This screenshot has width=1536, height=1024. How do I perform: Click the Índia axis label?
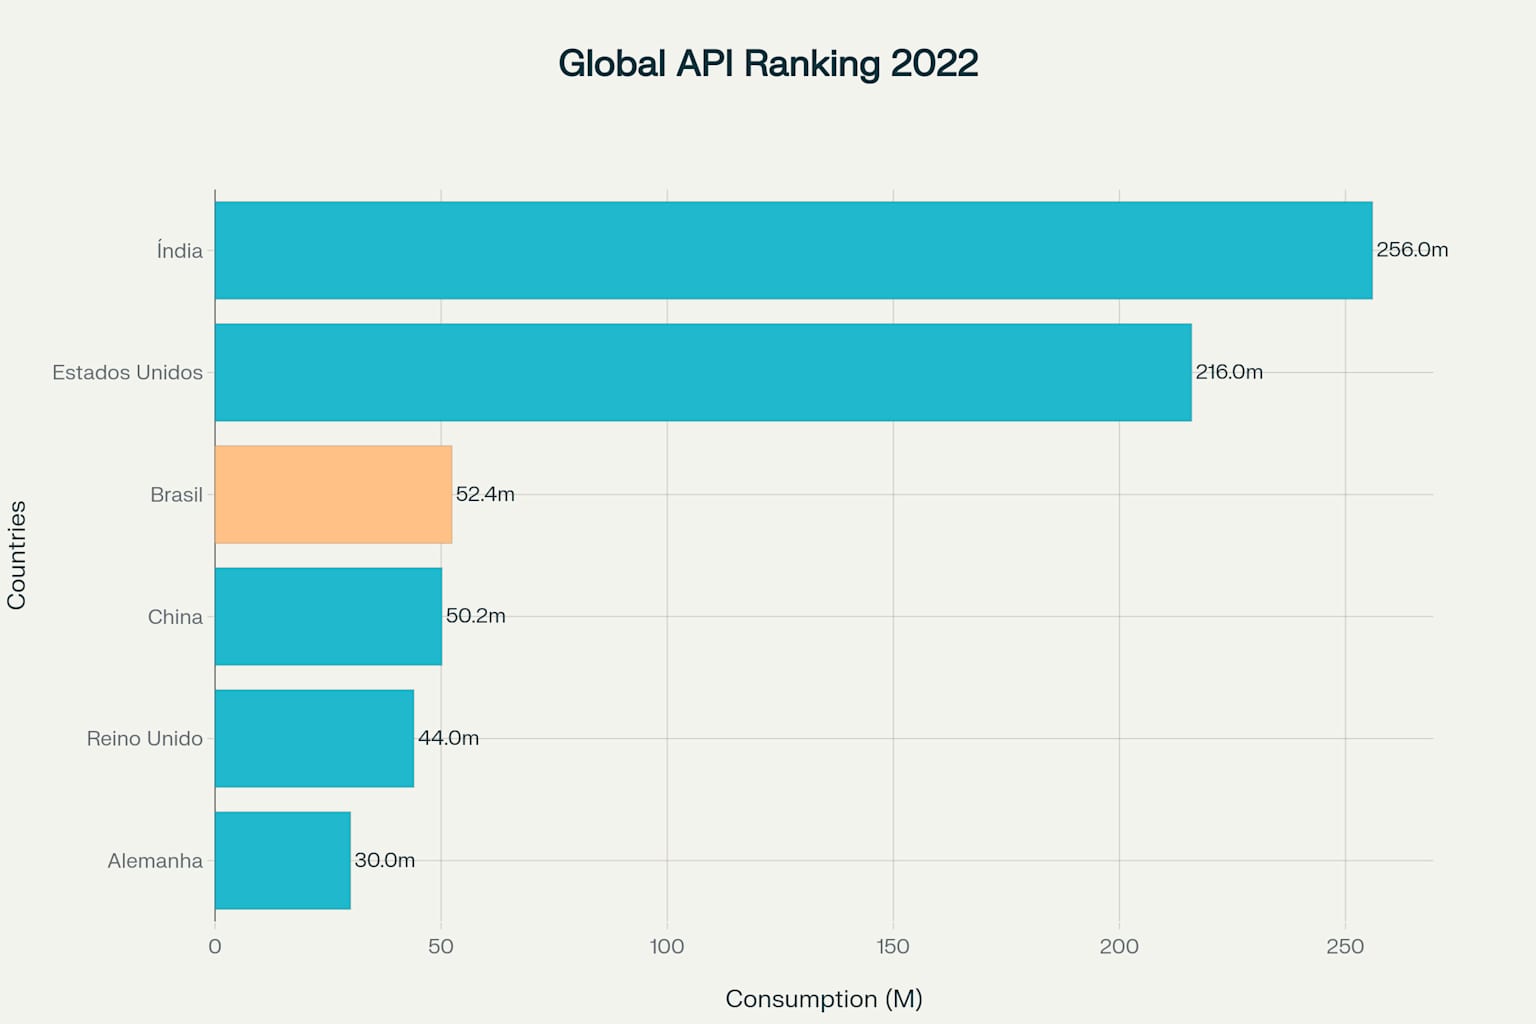(x=177, y=249)
